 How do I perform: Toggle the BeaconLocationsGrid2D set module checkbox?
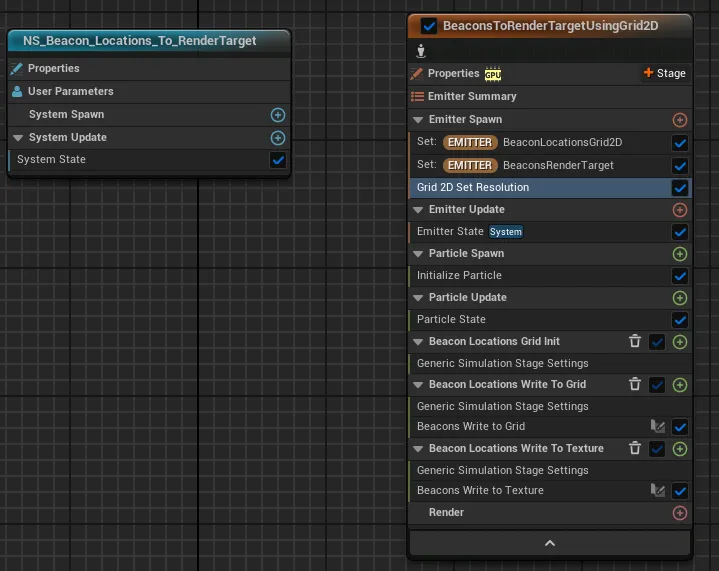click(680, 143)
